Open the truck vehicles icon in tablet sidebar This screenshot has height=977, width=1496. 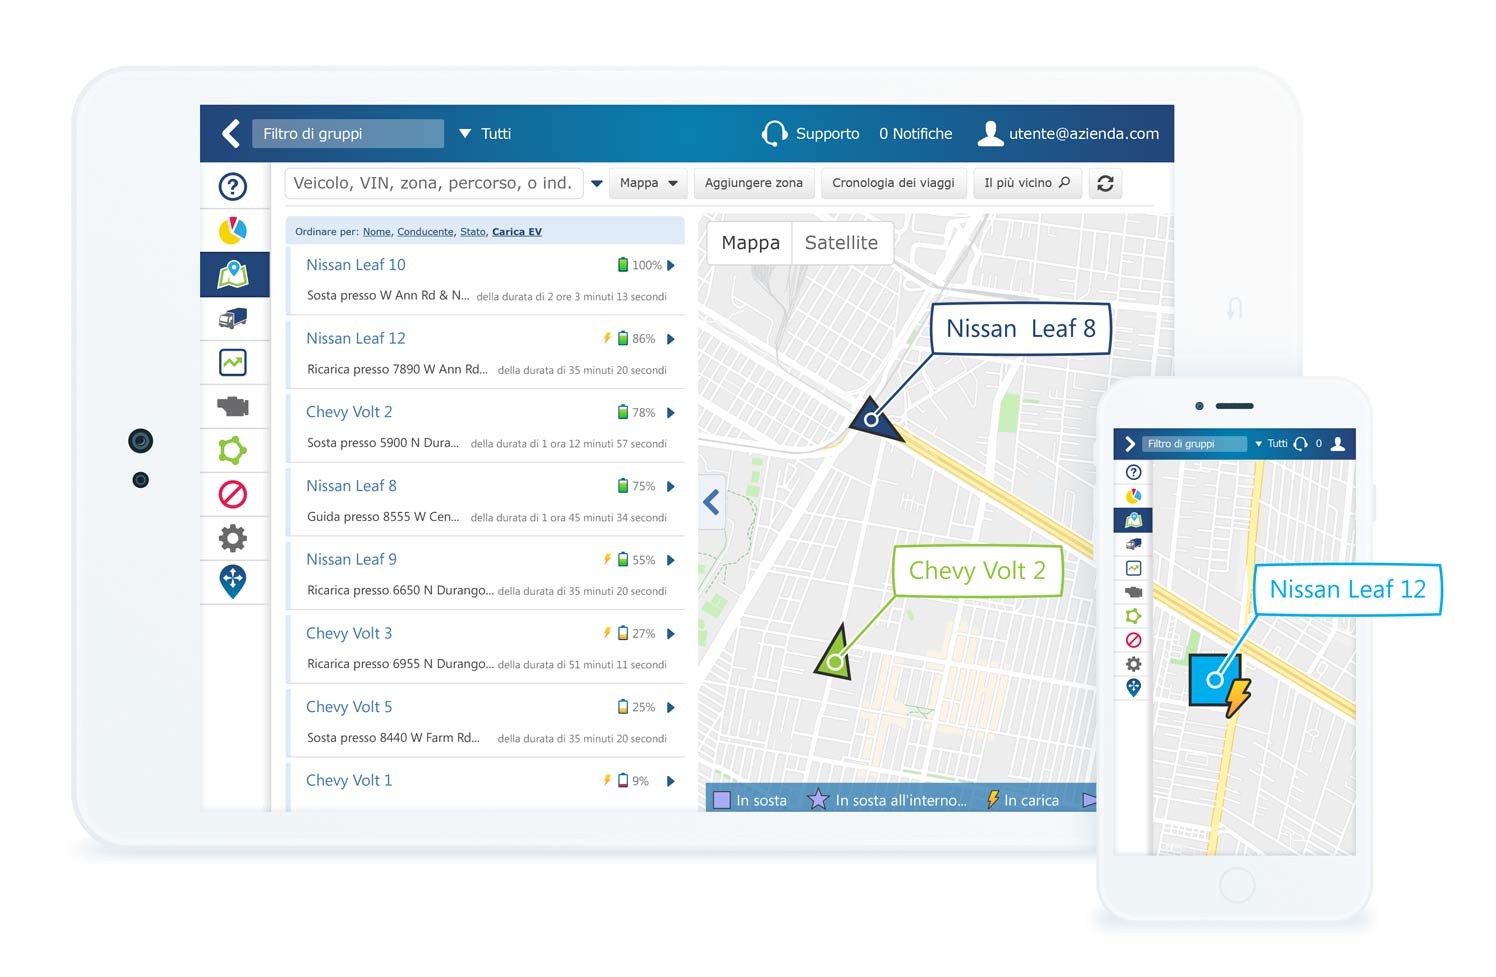tap(233, 319)
